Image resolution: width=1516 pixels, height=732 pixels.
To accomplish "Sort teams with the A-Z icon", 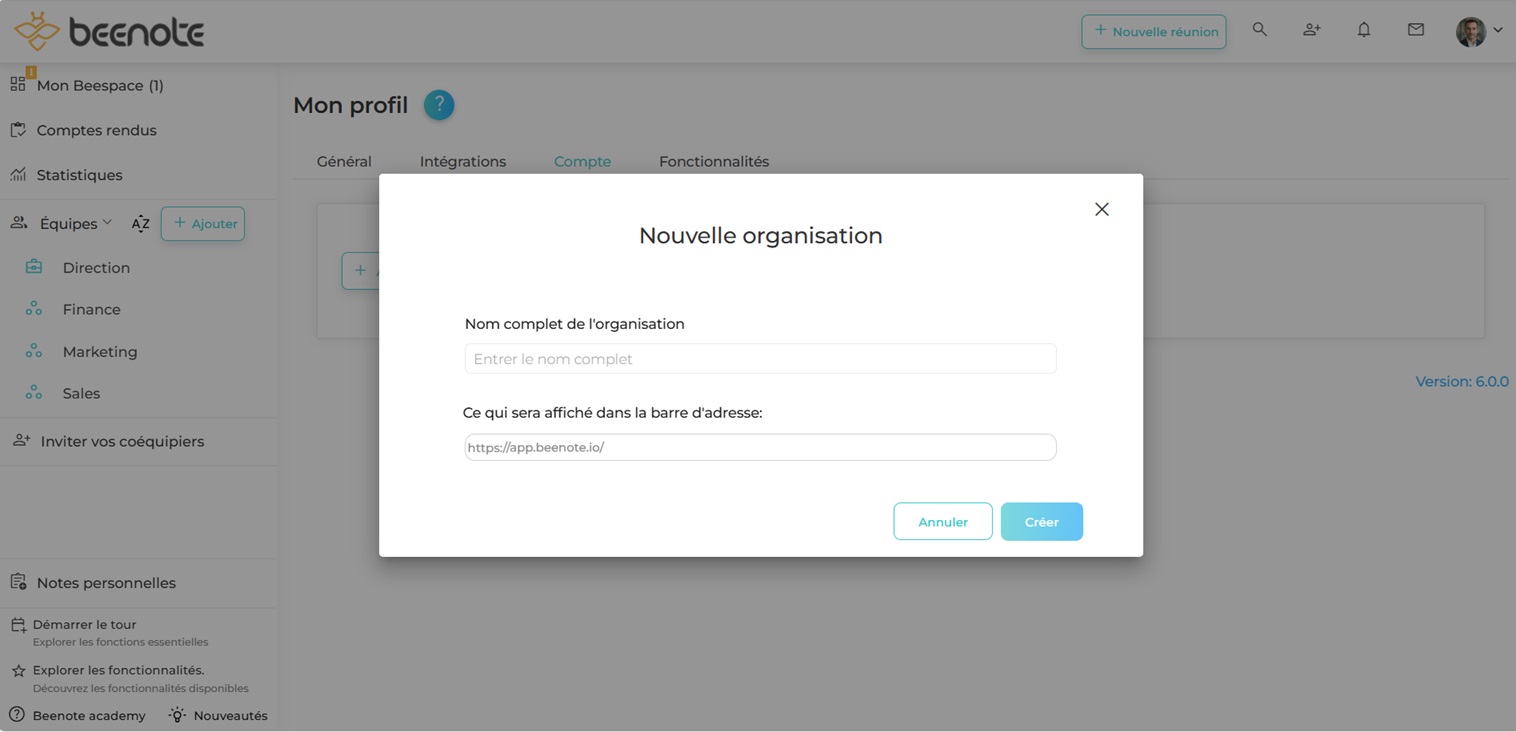I will coord(141,224).
